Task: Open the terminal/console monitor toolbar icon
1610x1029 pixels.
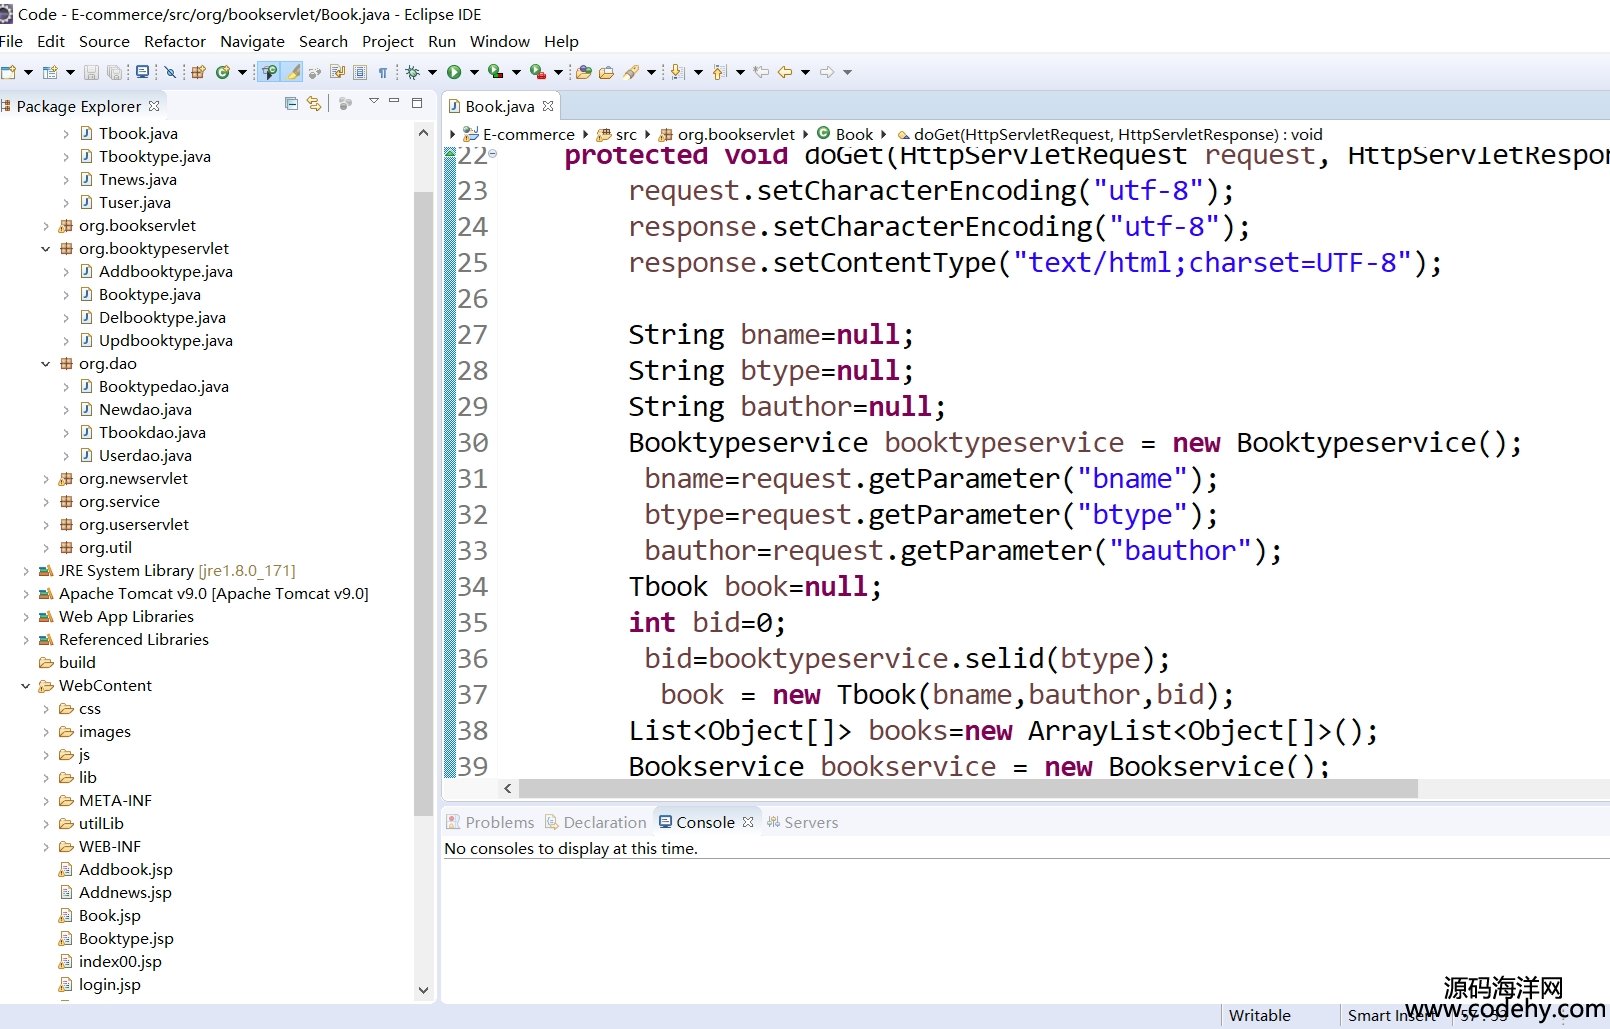Action: pyautogui.click(x=143, y=72)
